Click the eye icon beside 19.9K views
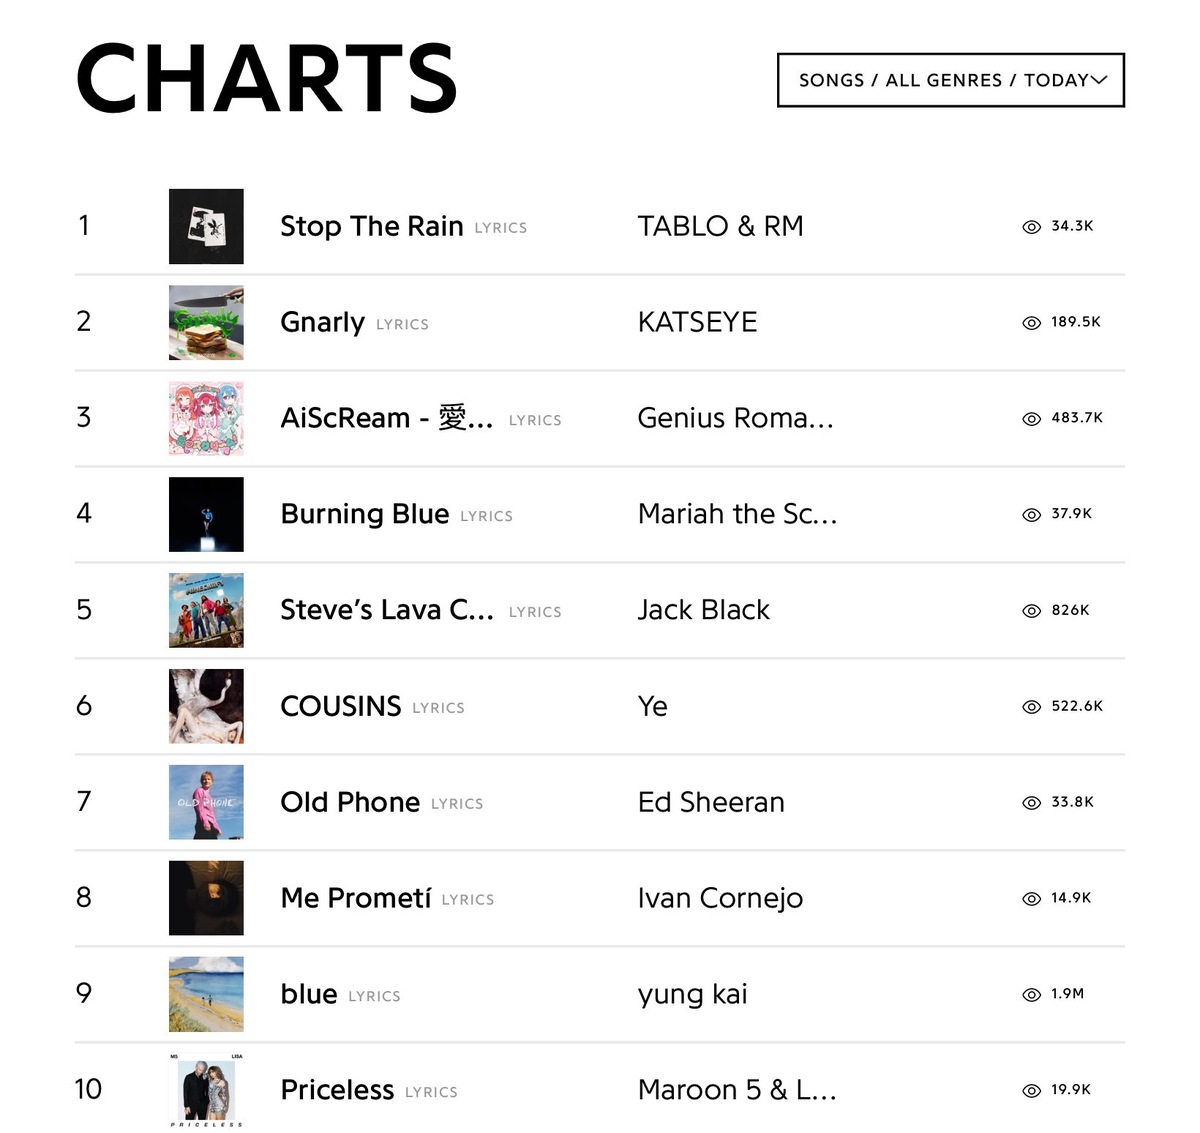Image resolution: width=1200 pixels, height=1133 pixels. [1032, 1091]
